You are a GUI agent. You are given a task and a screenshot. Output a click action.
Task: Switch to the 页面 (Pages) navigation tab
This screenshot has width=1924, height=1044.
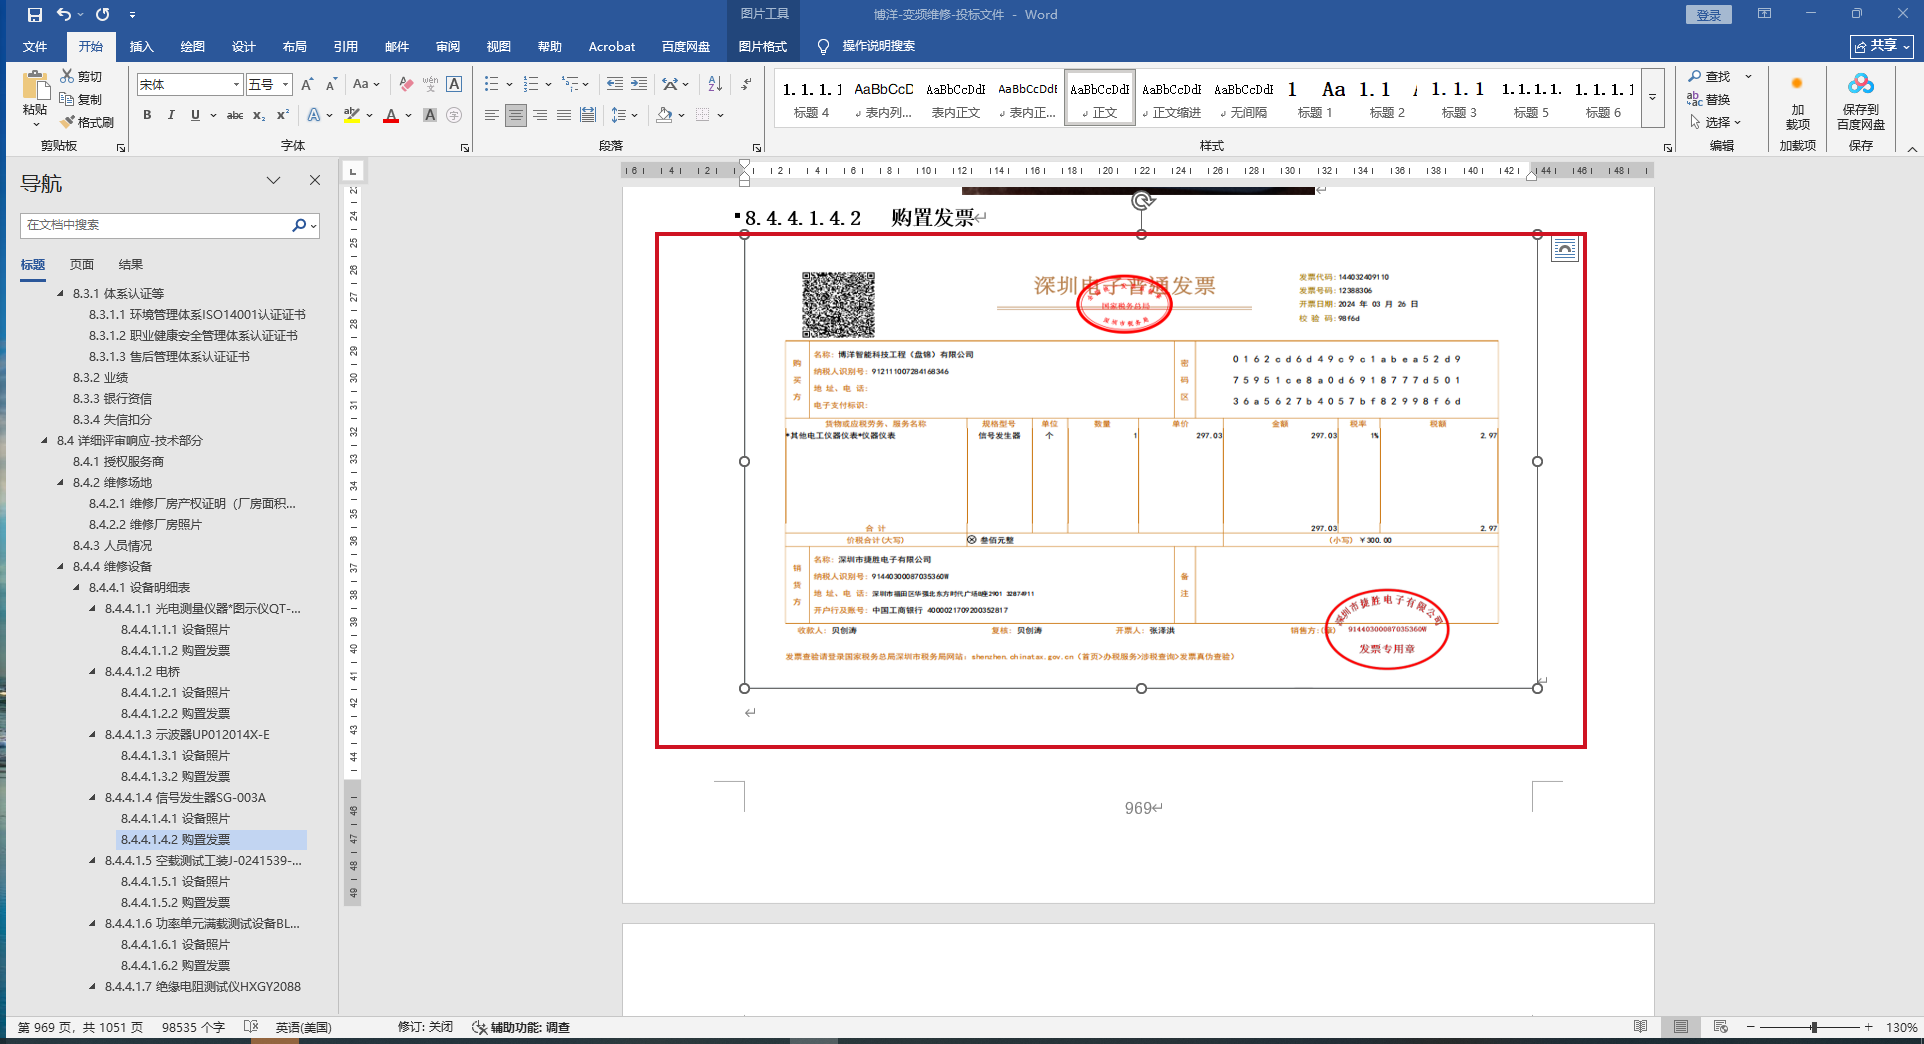82,264
